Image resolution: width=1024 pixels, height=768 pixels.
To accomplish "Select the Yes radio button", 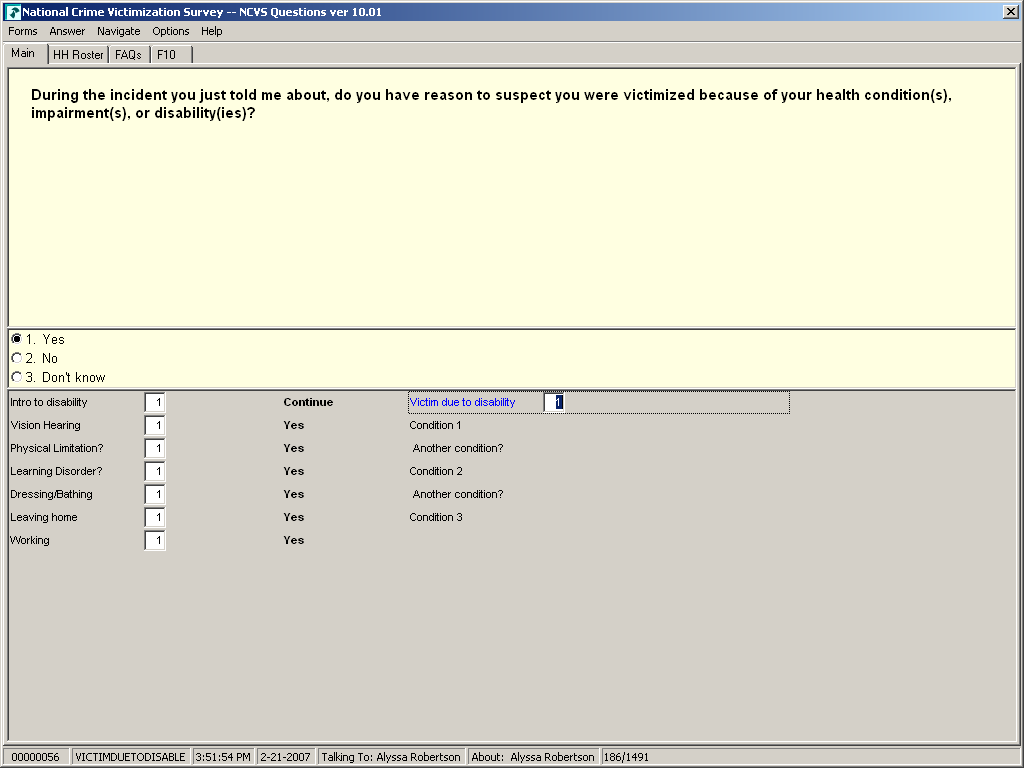I will 16,339.
